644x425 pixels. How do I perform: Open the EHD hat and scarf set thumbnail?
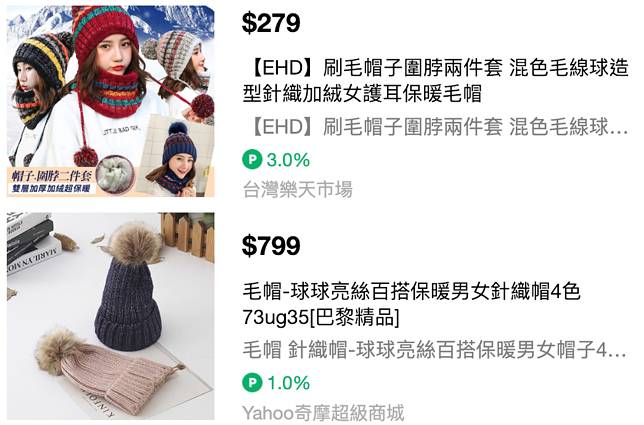[x=110, y=101]
